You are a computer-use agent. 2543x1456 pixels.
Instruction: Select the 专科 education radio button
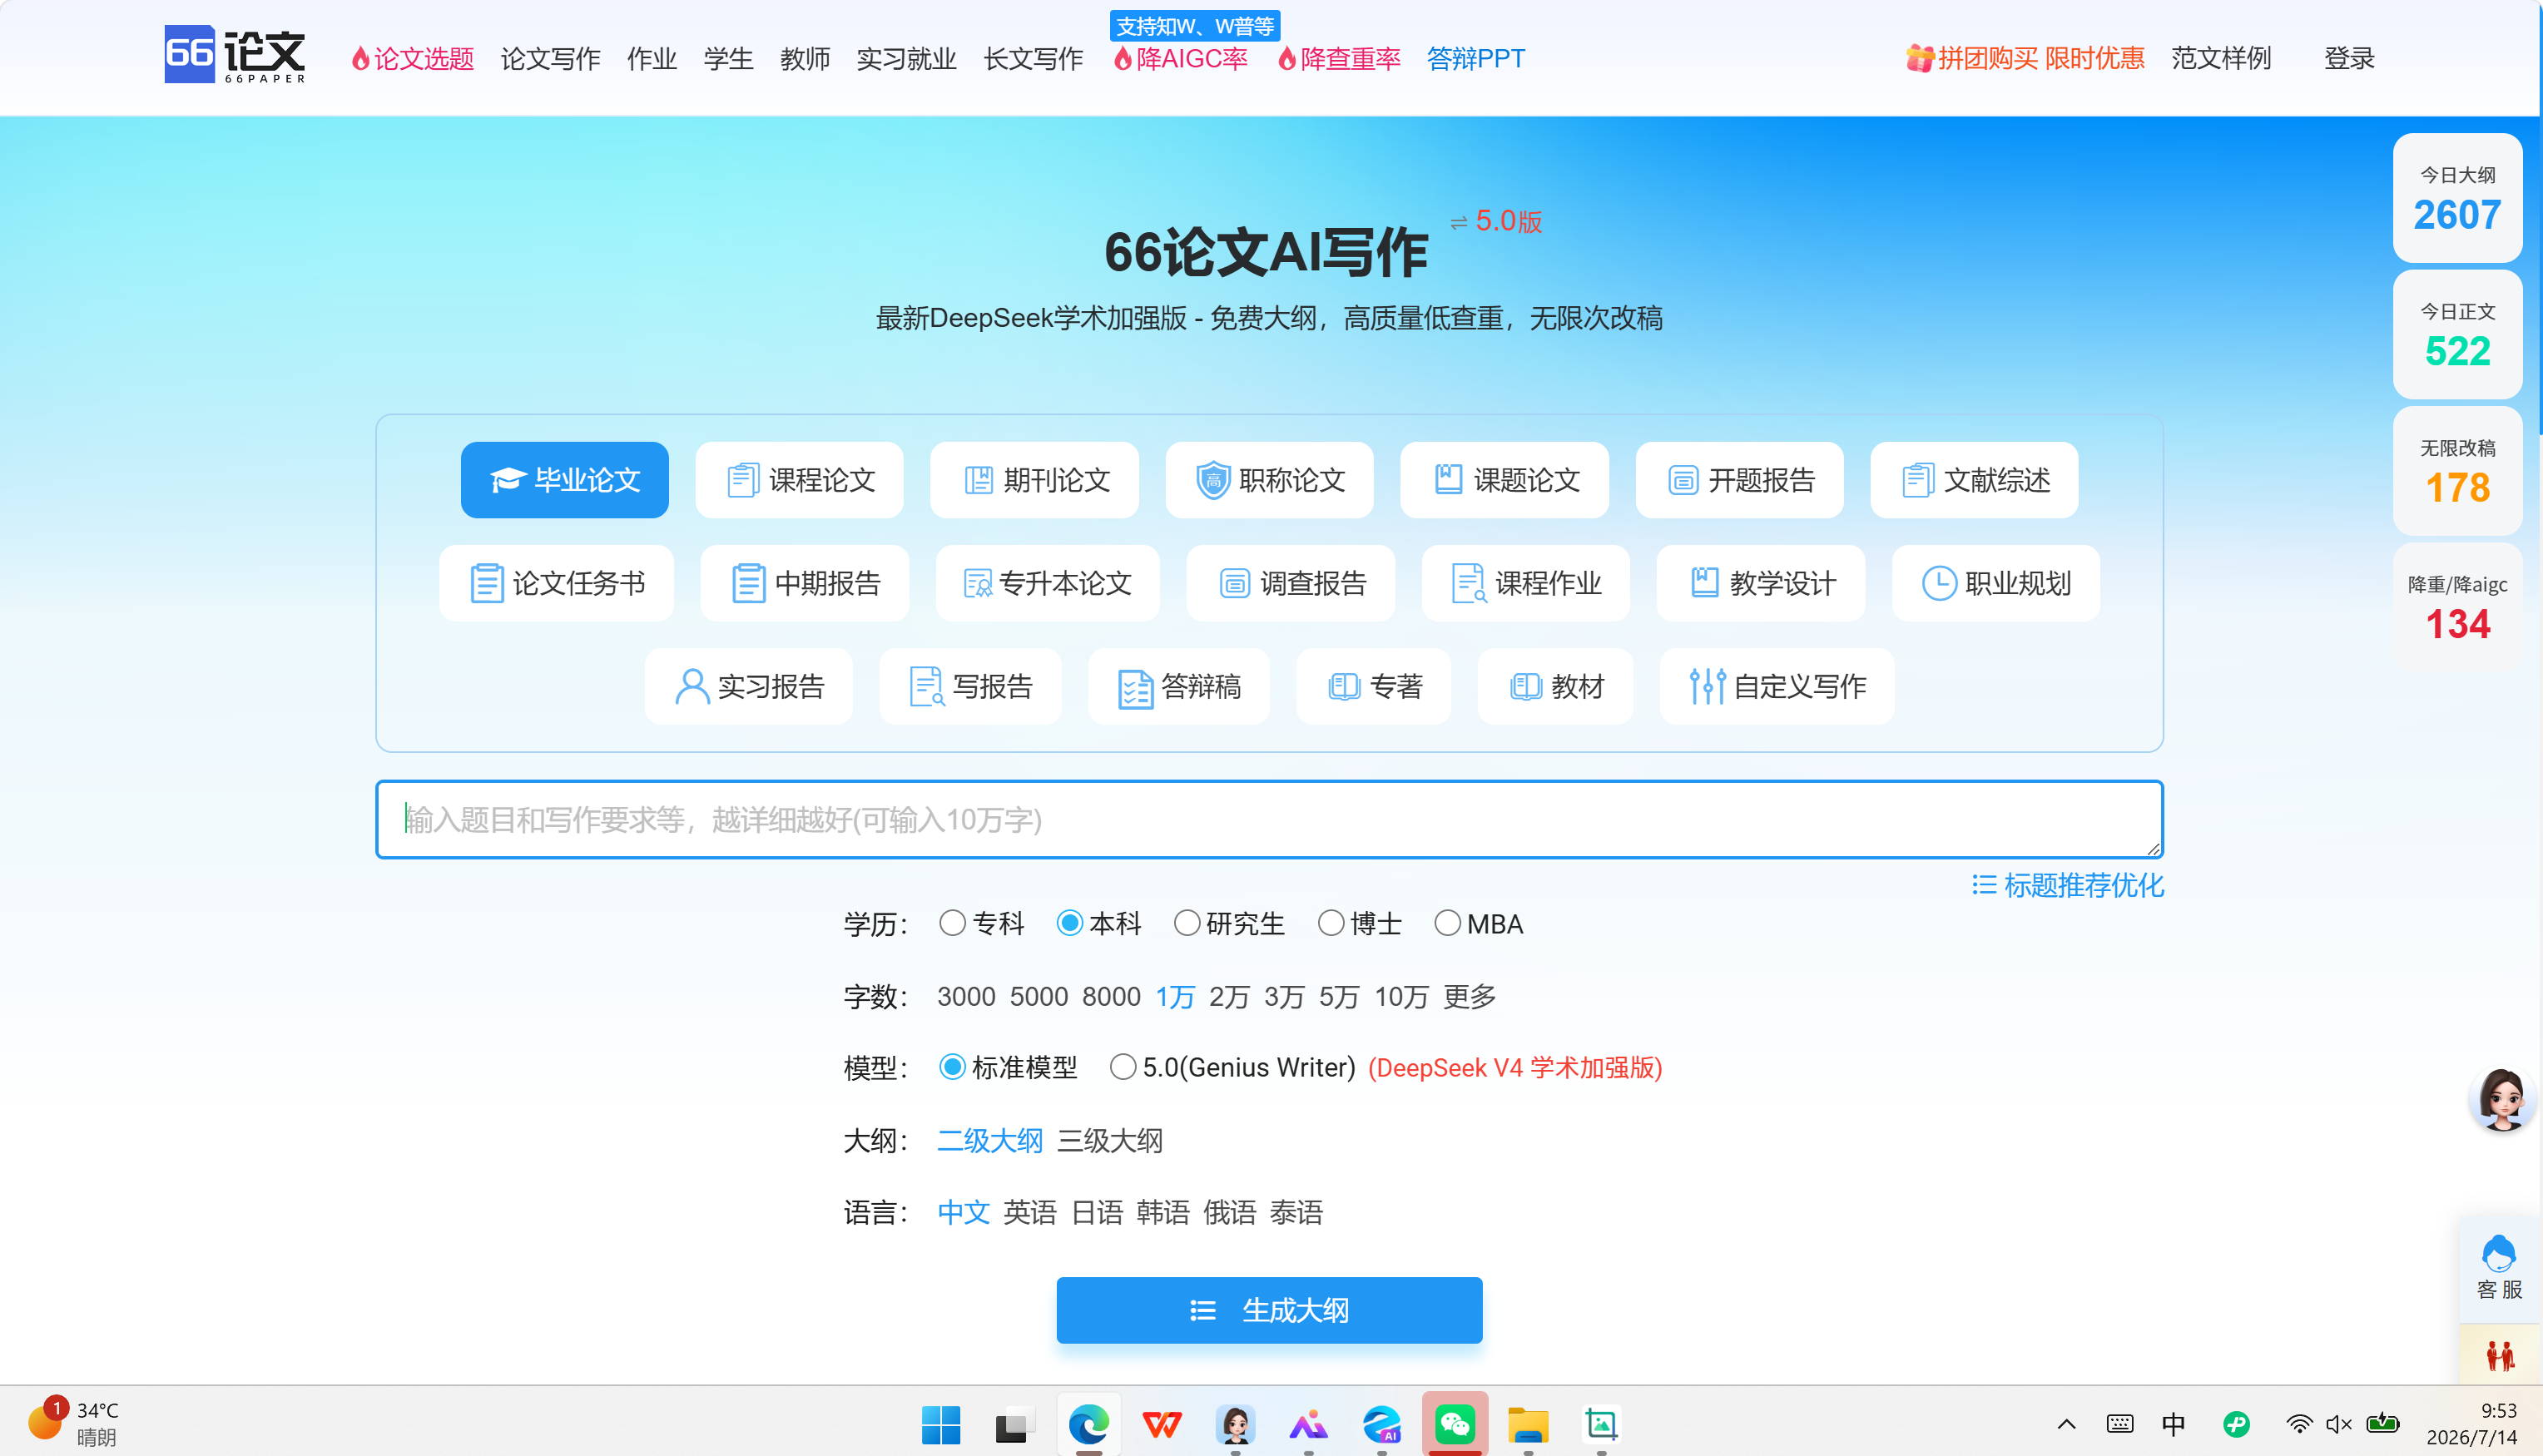pyautogui.click(x=952, y=923)
